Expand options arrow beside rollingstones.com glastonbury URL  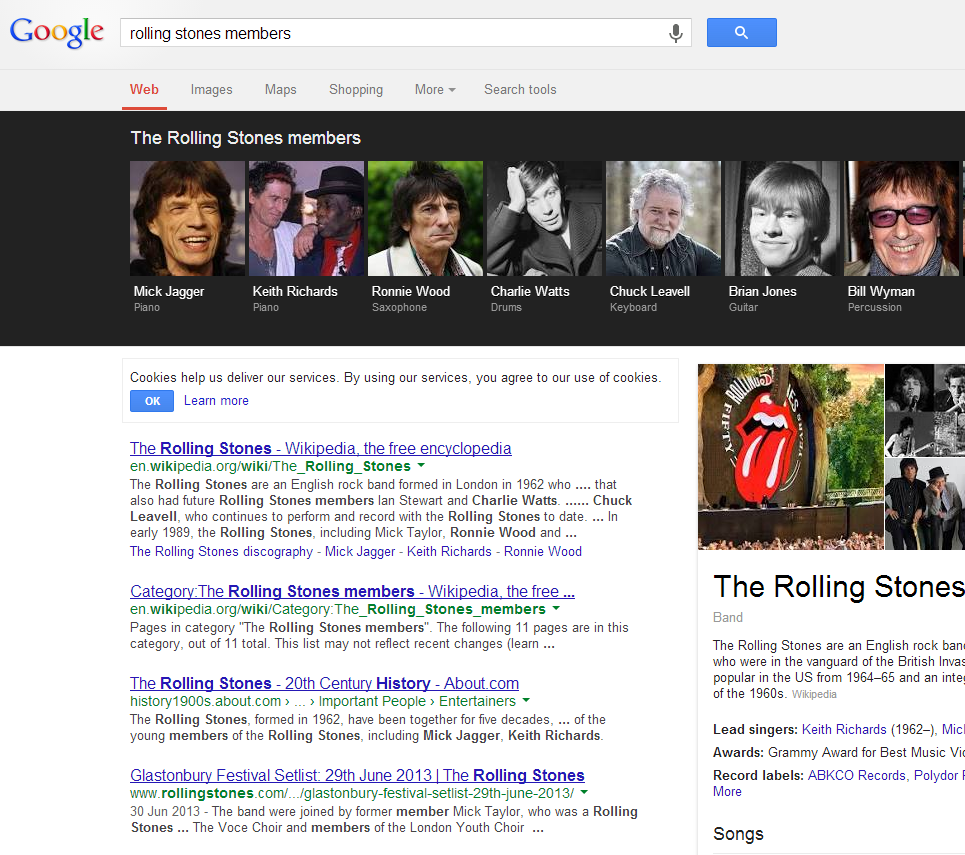(584, 792)
